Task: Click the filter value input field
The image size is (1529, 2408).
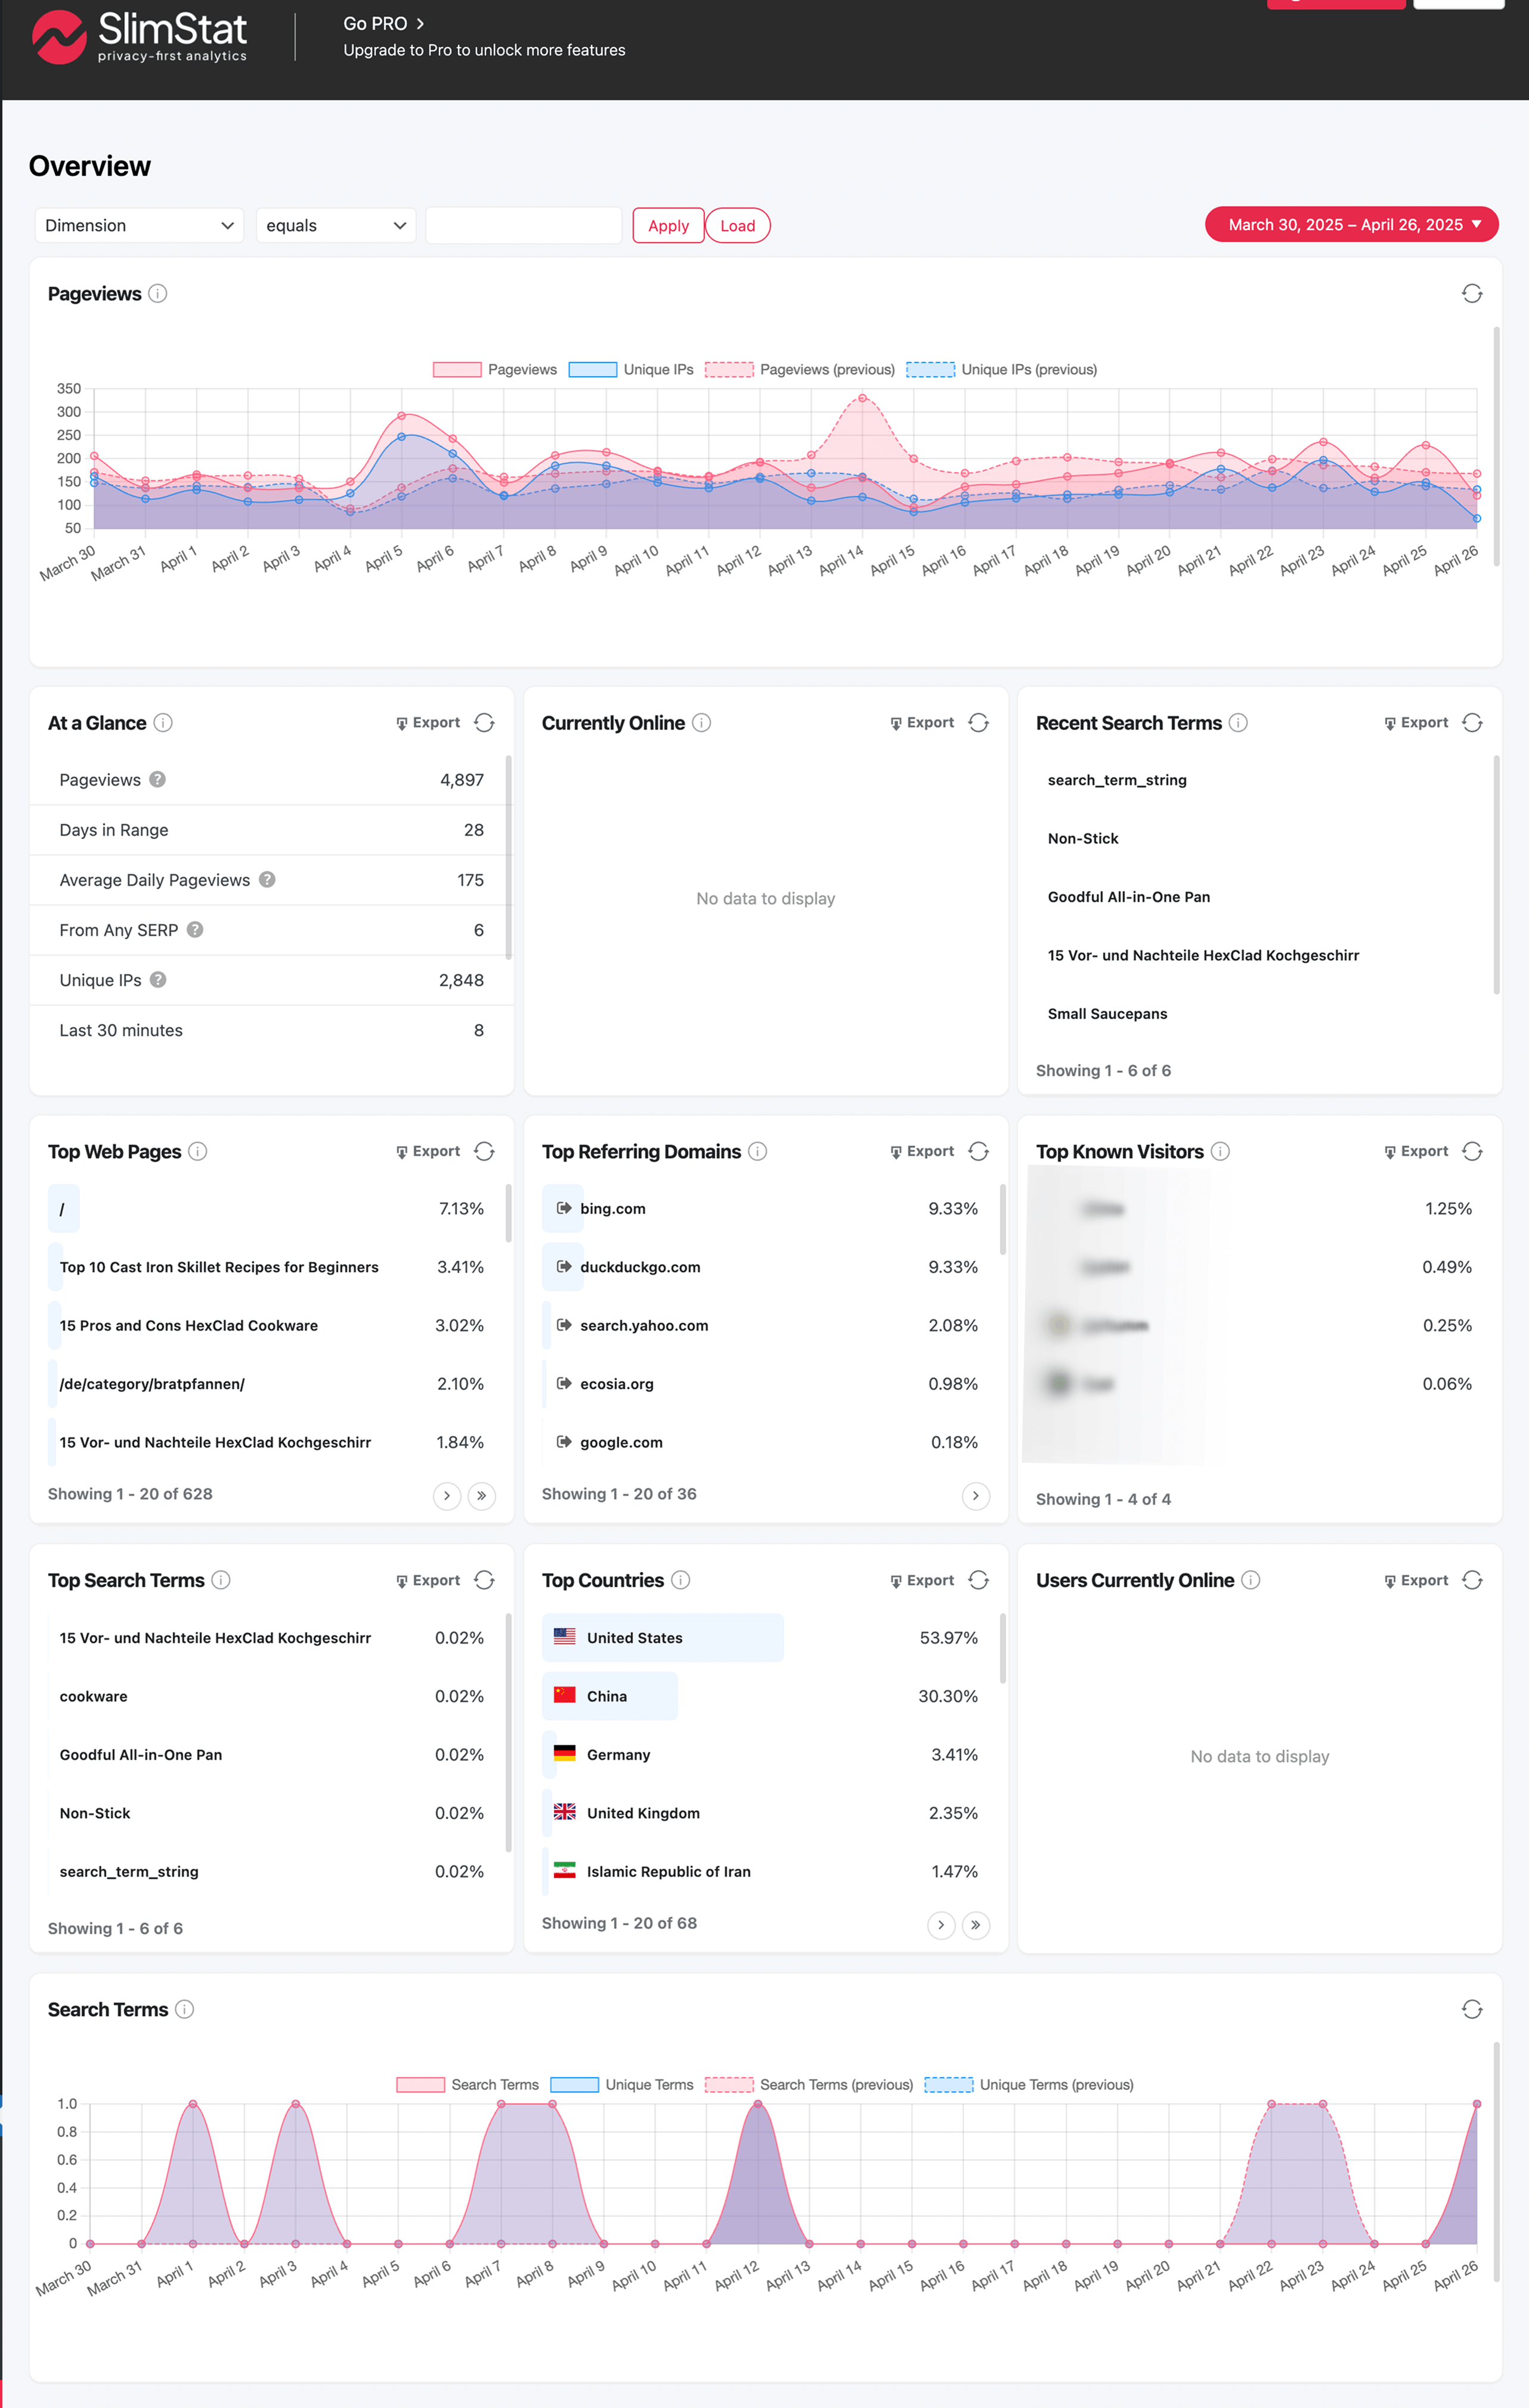Action: pos(524,226)
